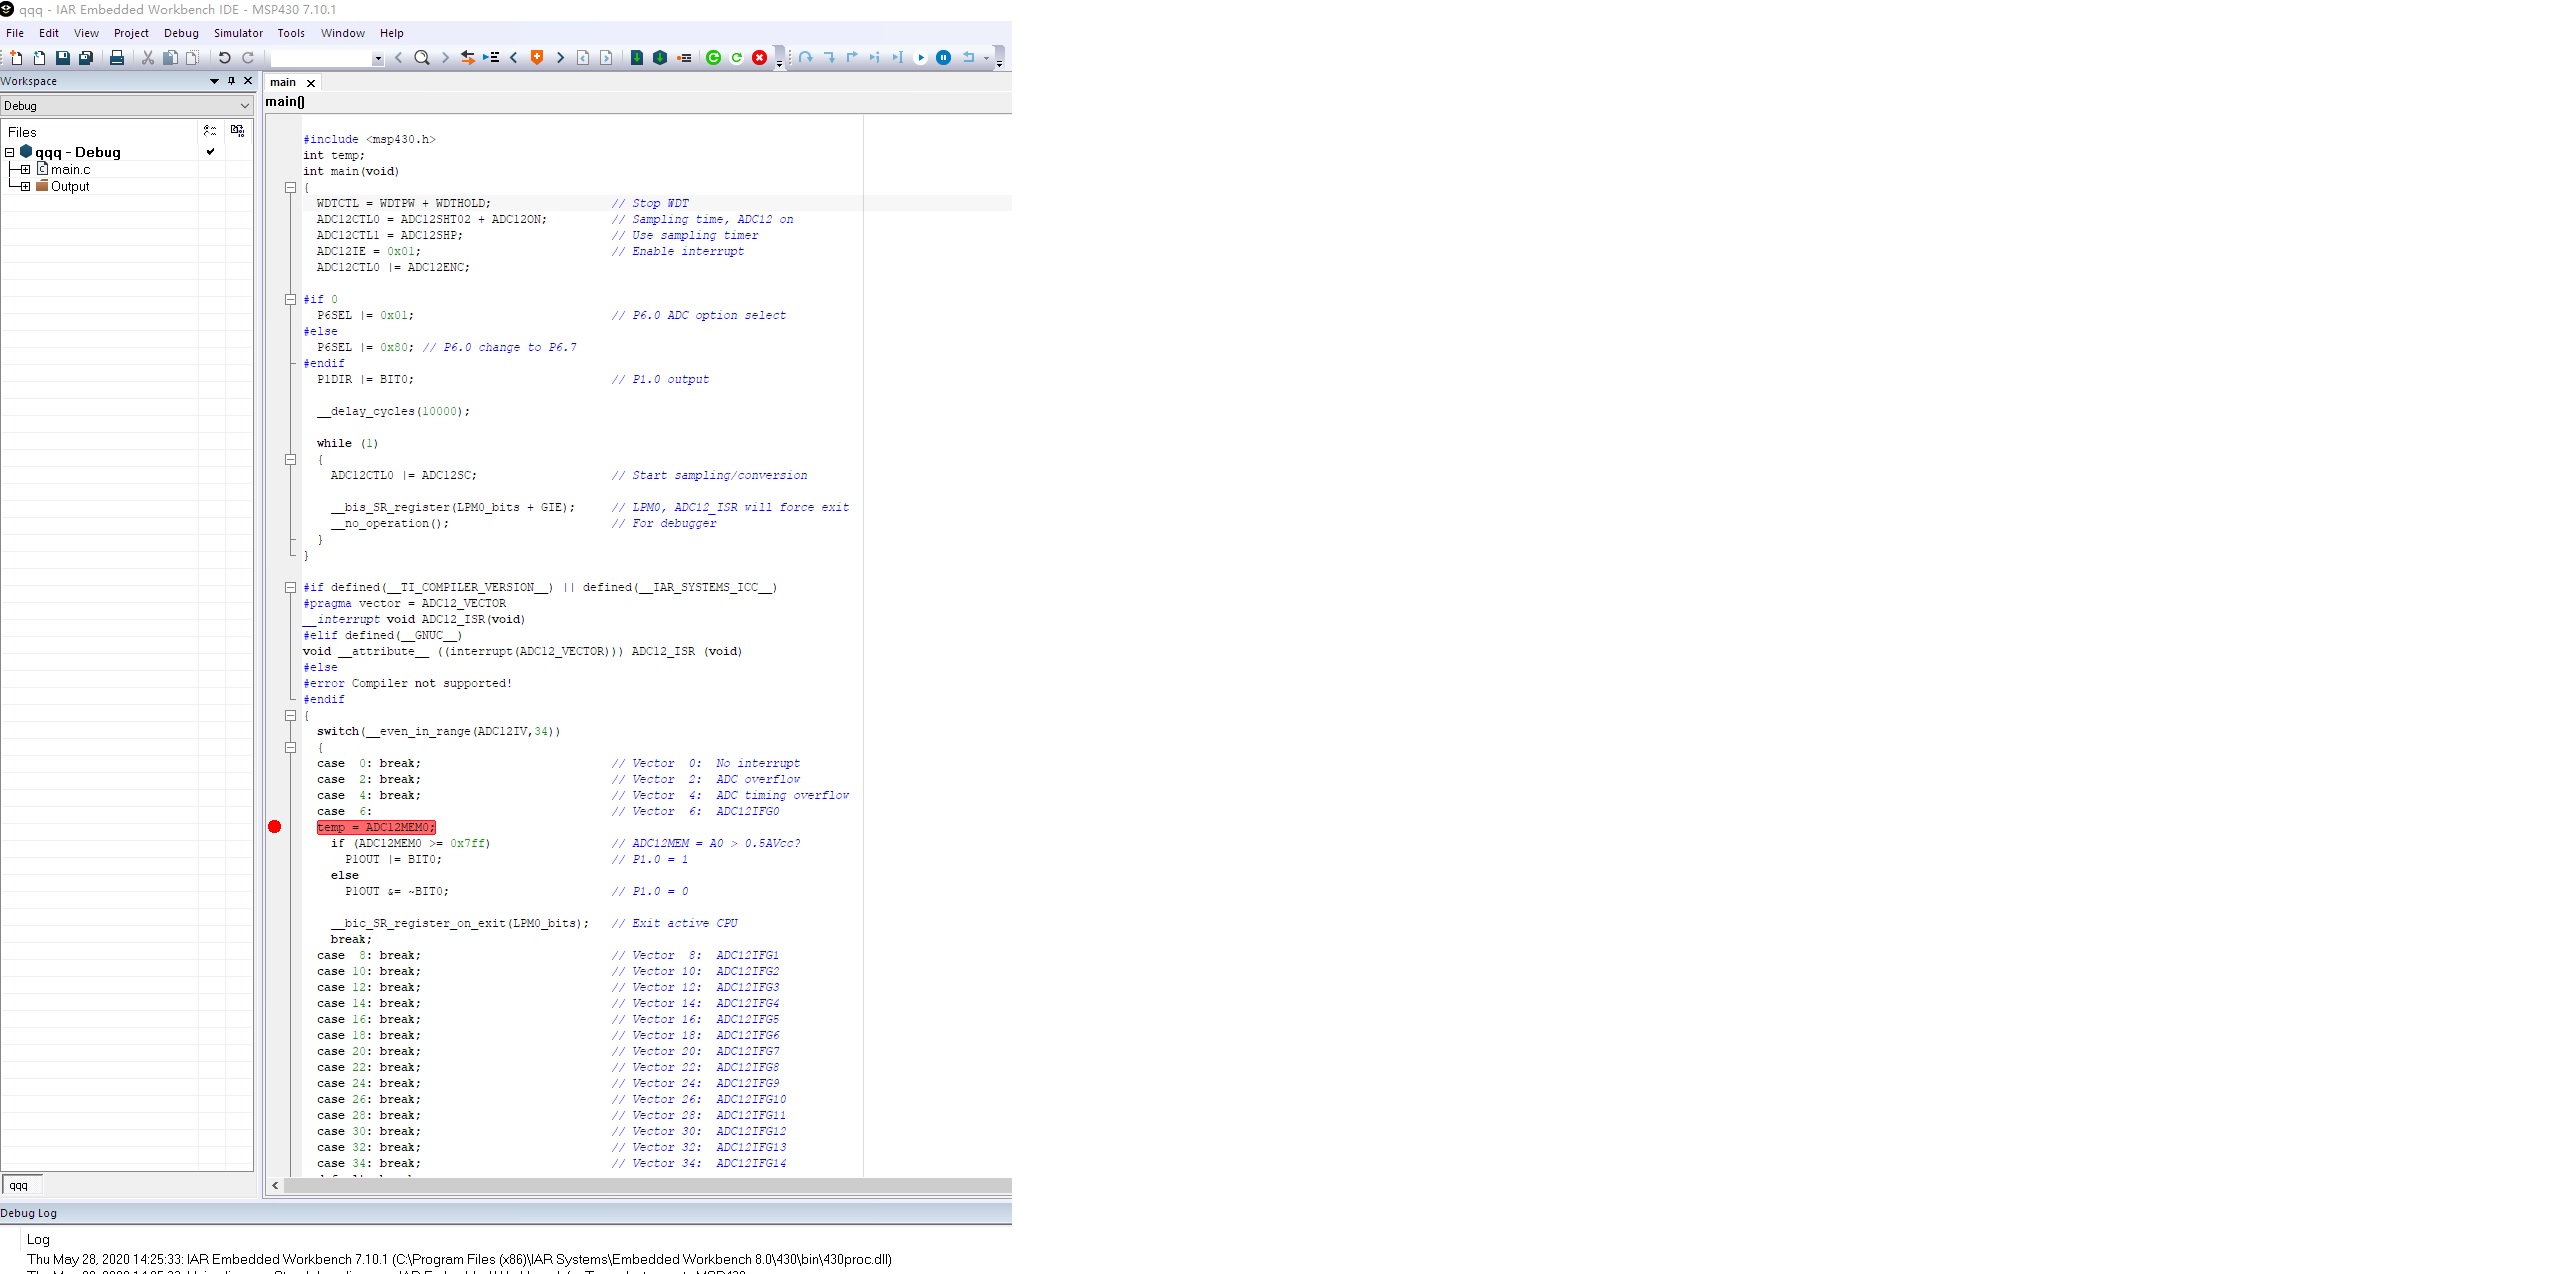Image resolution: width=2554 pixels, height=1274 pixels.
Task: Collapse the qqq - Debug project node
Action: [x=9, y=153]
